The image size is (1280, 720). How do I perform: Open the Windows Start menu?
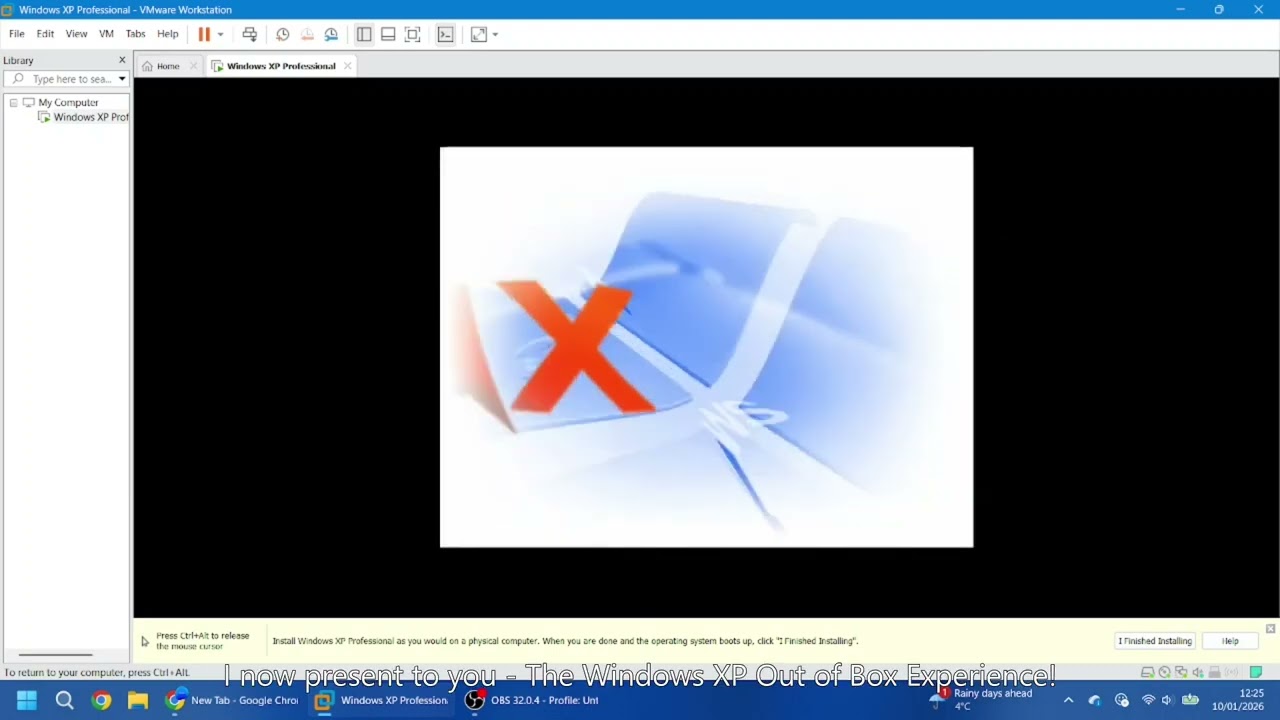27,700
